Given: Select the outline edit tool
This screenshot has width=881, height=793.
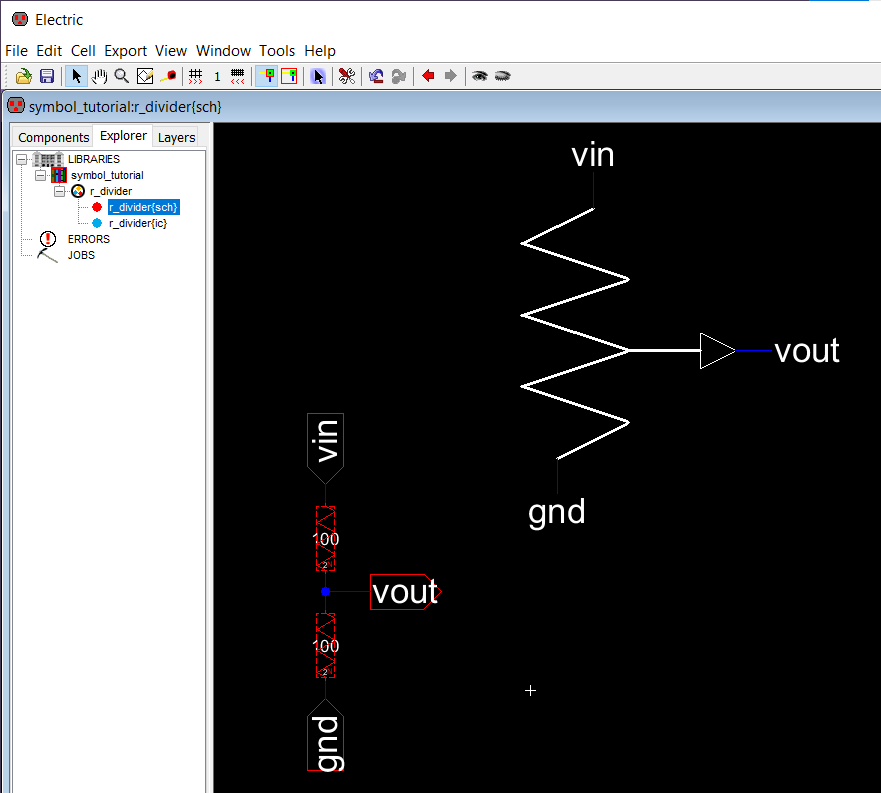Looking at the screenshot, I should click(145, 76).
